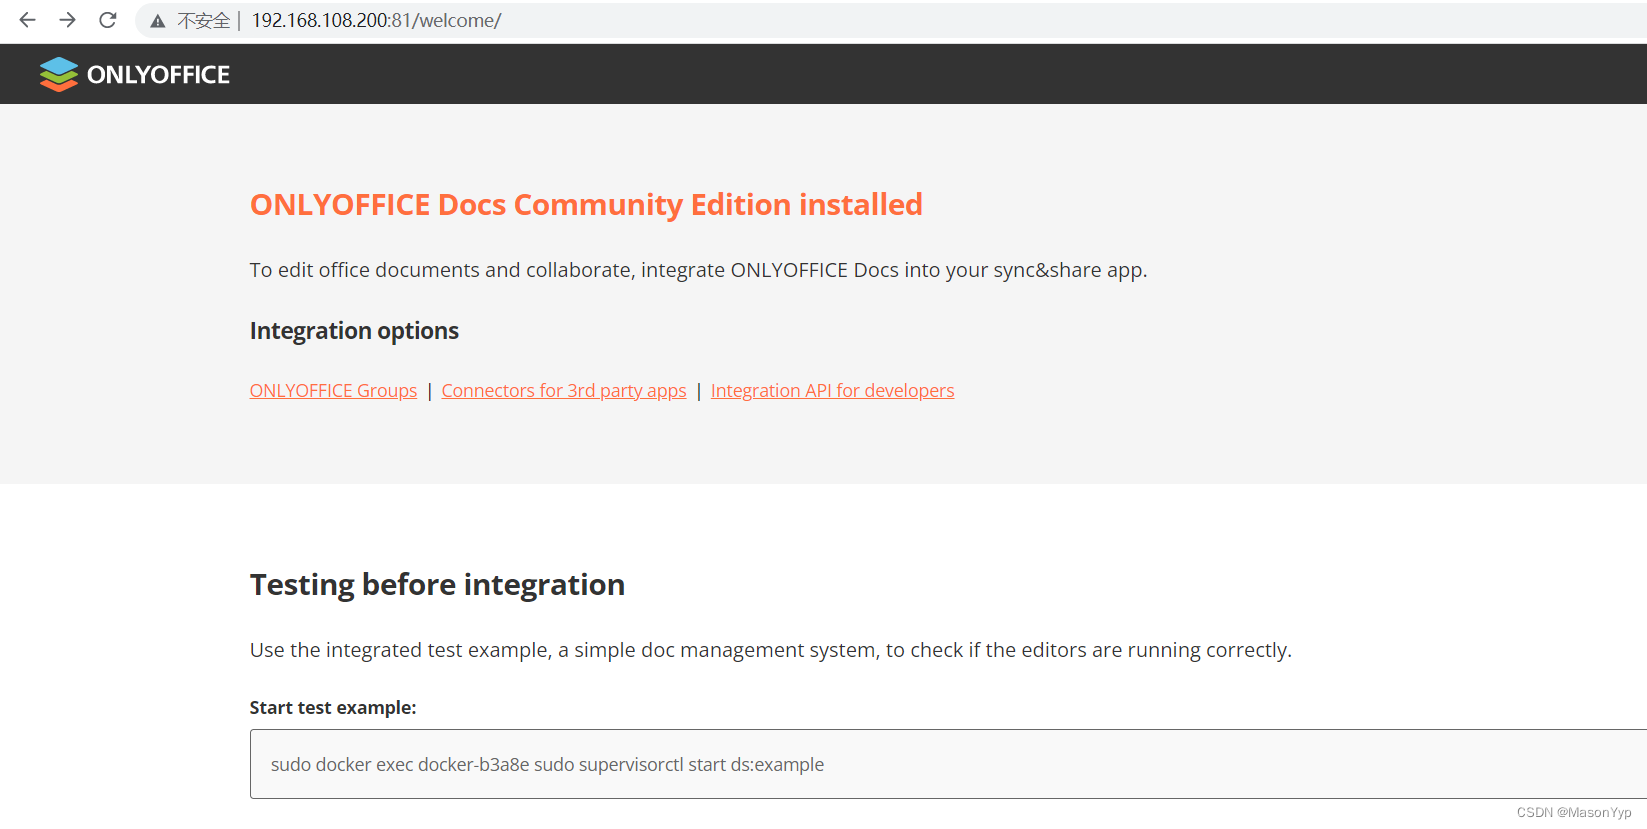The width and height of the screenshot is (1647, 829).
Task: Open Integration API for developers link
Action: coord(832,391)
